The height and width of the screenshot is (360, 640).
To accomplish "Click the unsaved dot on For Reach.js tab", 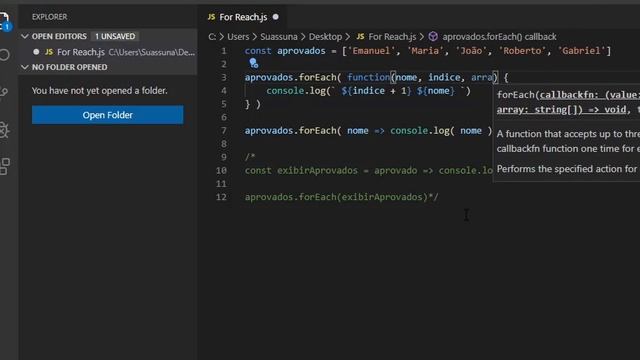I will pos(276,17).
